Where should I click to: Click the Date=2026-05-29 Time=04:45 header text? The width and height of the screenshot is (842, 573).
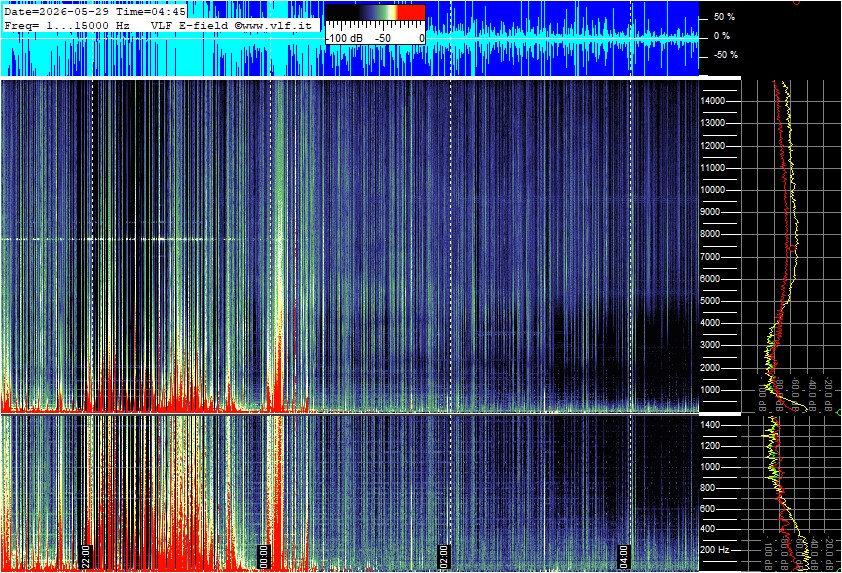[x=95, y=11]
